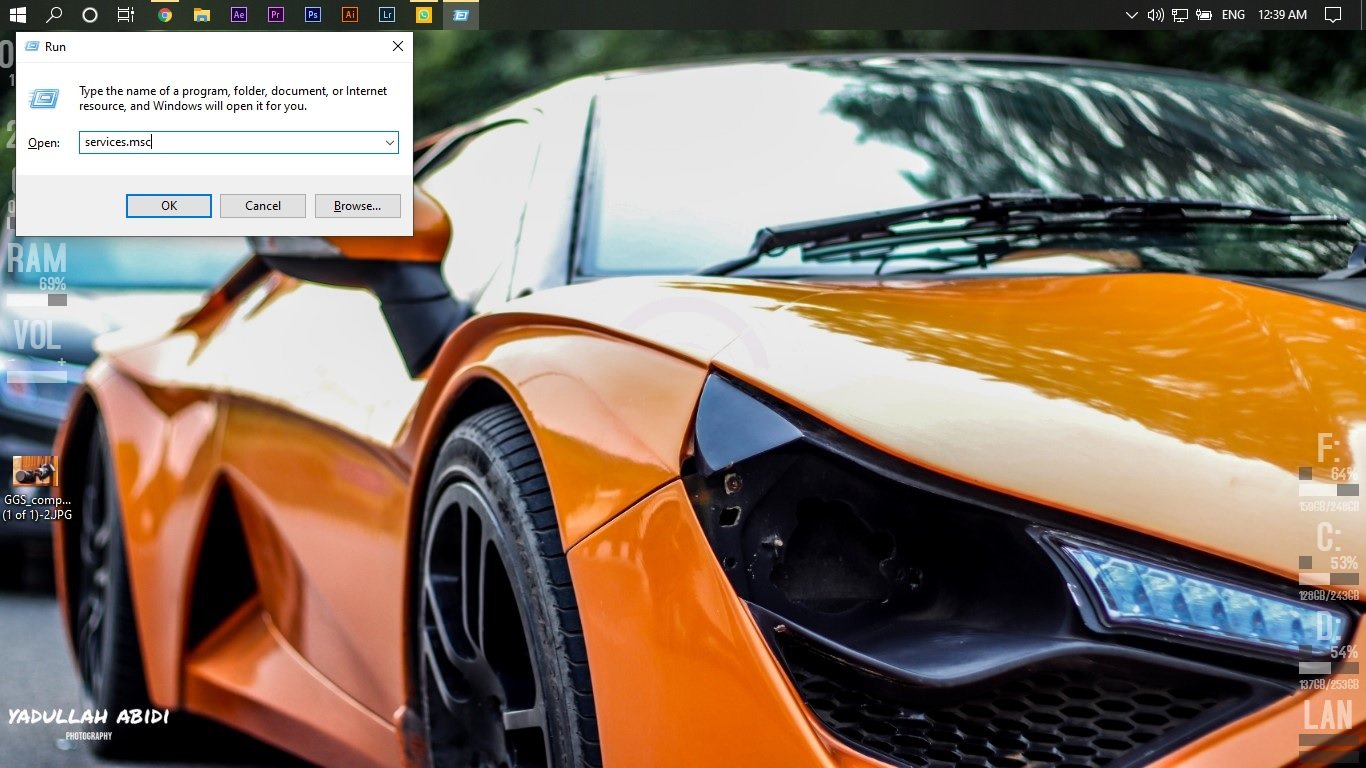
Task: Click the active Run taskbar button
Action: pos(460,15)
